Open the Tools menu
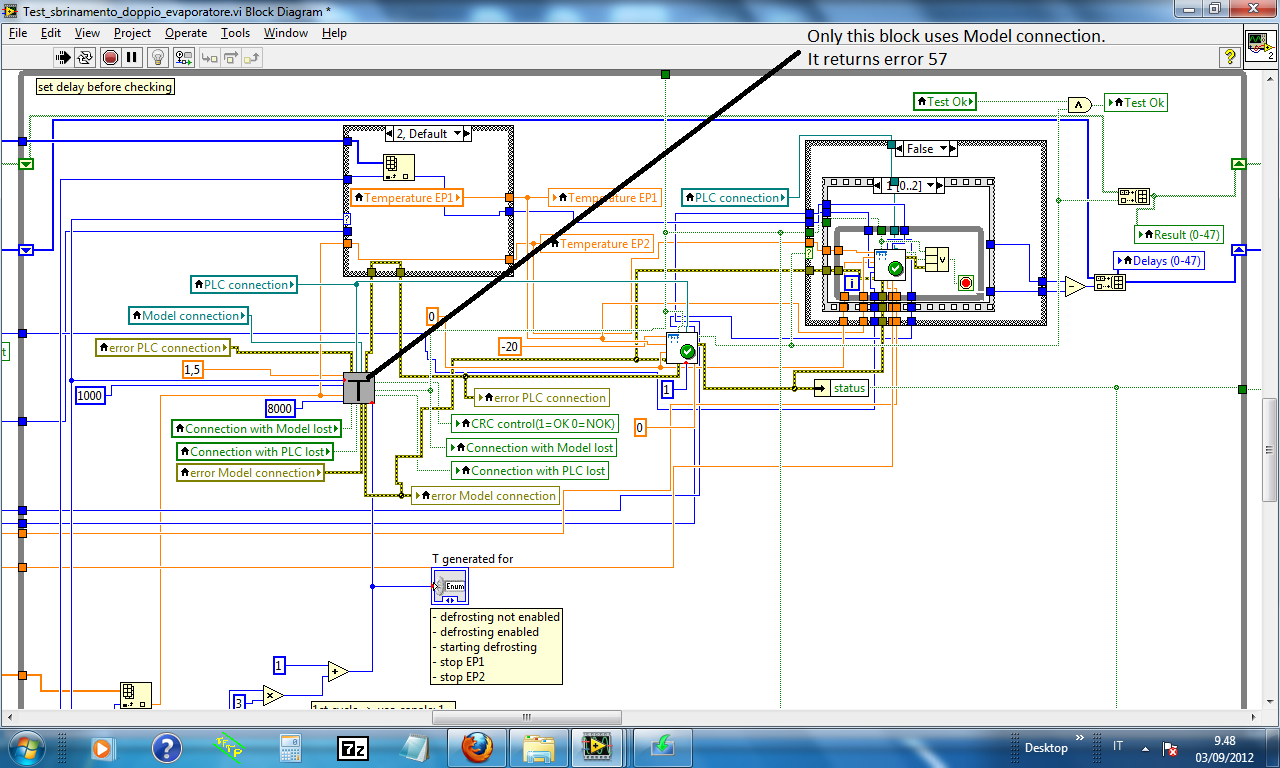1280x768 pixels. pos(236,33)
